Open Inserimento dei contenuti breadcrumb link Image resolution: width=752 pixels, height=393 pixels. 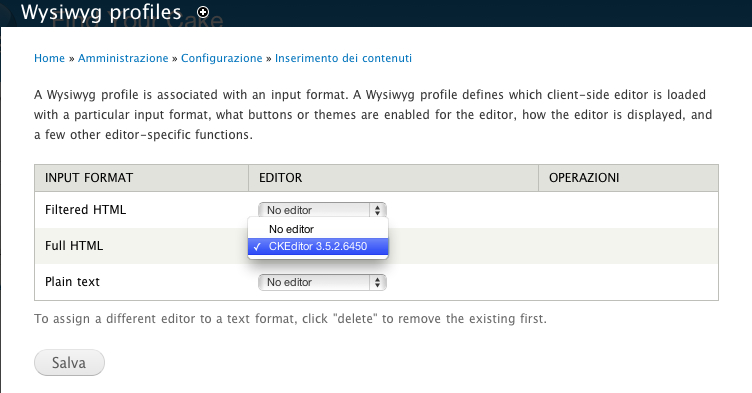tap(343, 58)
